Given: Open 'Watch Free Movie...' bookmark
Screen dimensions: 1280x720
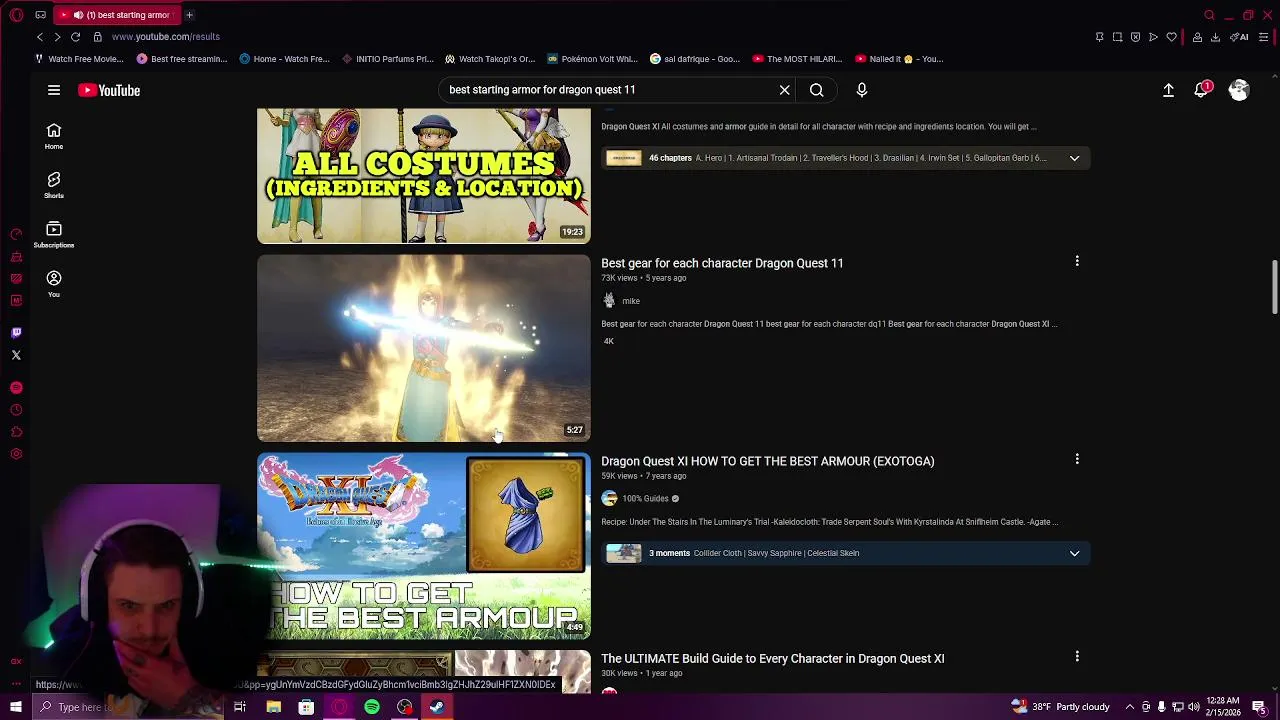Looking at the screenshot, I should coord(79,59).
